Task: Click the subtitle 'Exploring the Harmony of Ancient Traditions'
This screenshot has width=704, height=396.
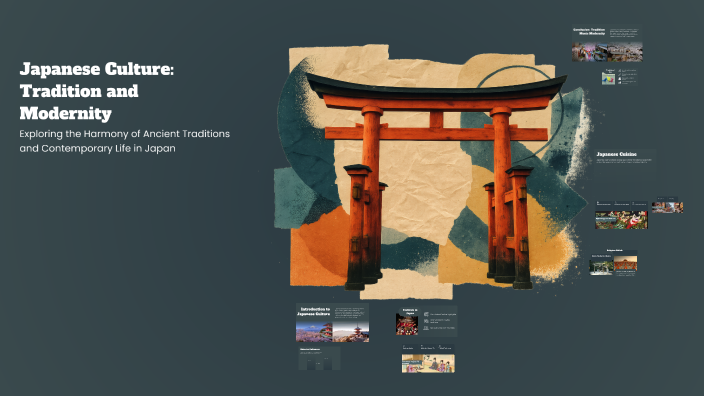Action: [x=124, y=134]
